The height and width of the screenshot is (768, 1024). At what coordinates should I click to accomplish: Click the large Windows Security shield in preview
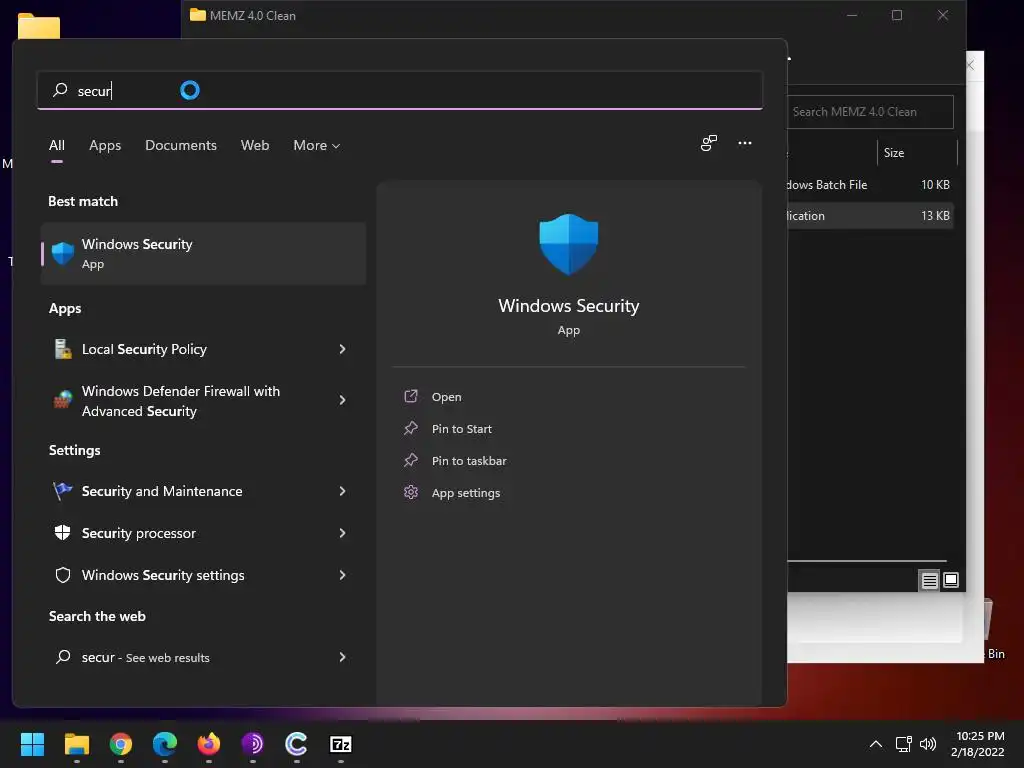click(x=568, y=244)
